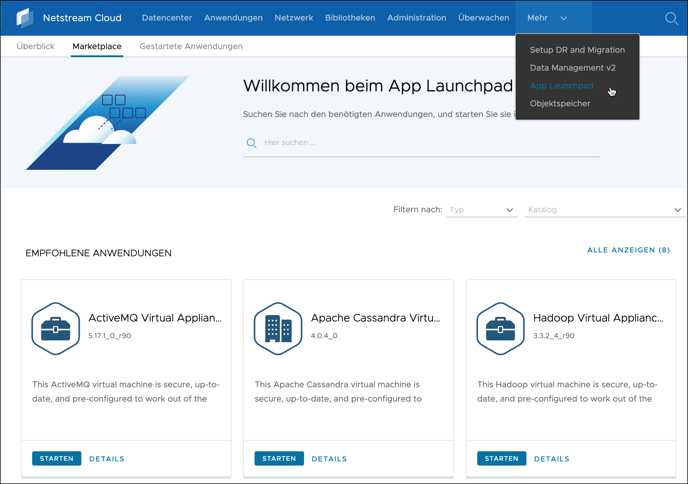This screenshot has width=688, height=484.
Task: Open the Anwendungen menu
Action: tap(233, 18)
